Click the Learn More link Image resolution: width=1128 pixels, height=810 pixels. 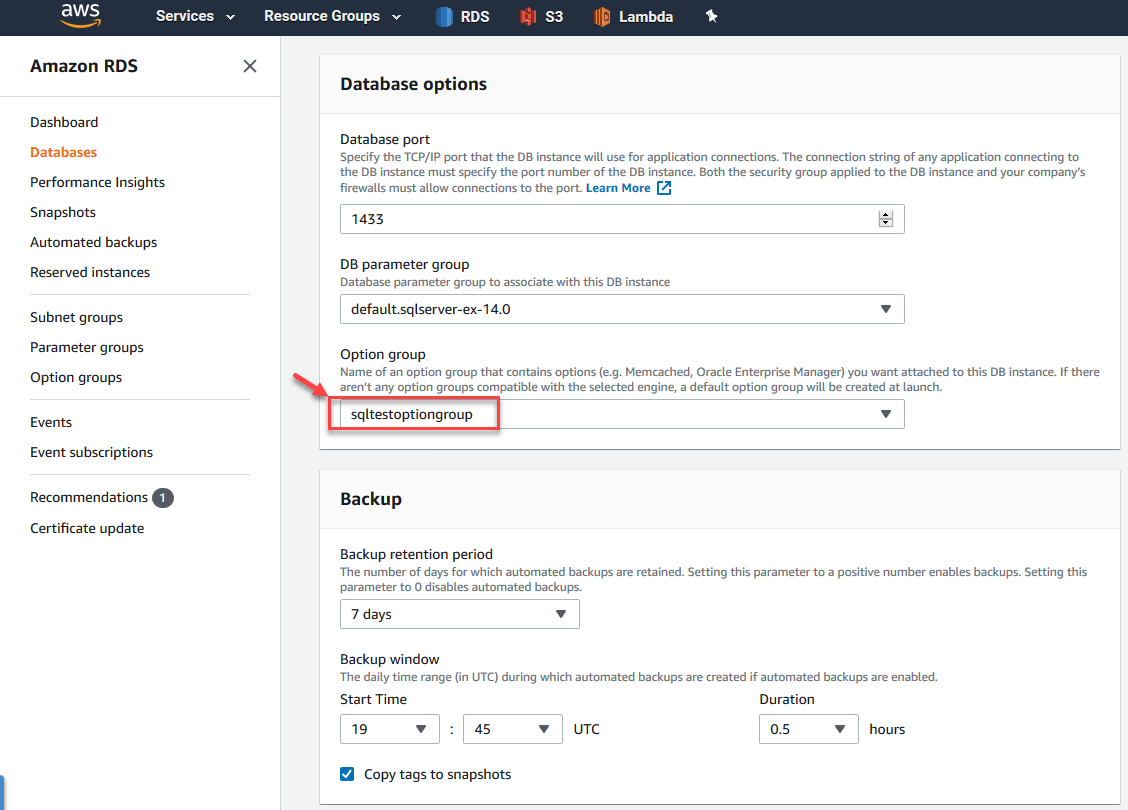[x=618, y=188]
